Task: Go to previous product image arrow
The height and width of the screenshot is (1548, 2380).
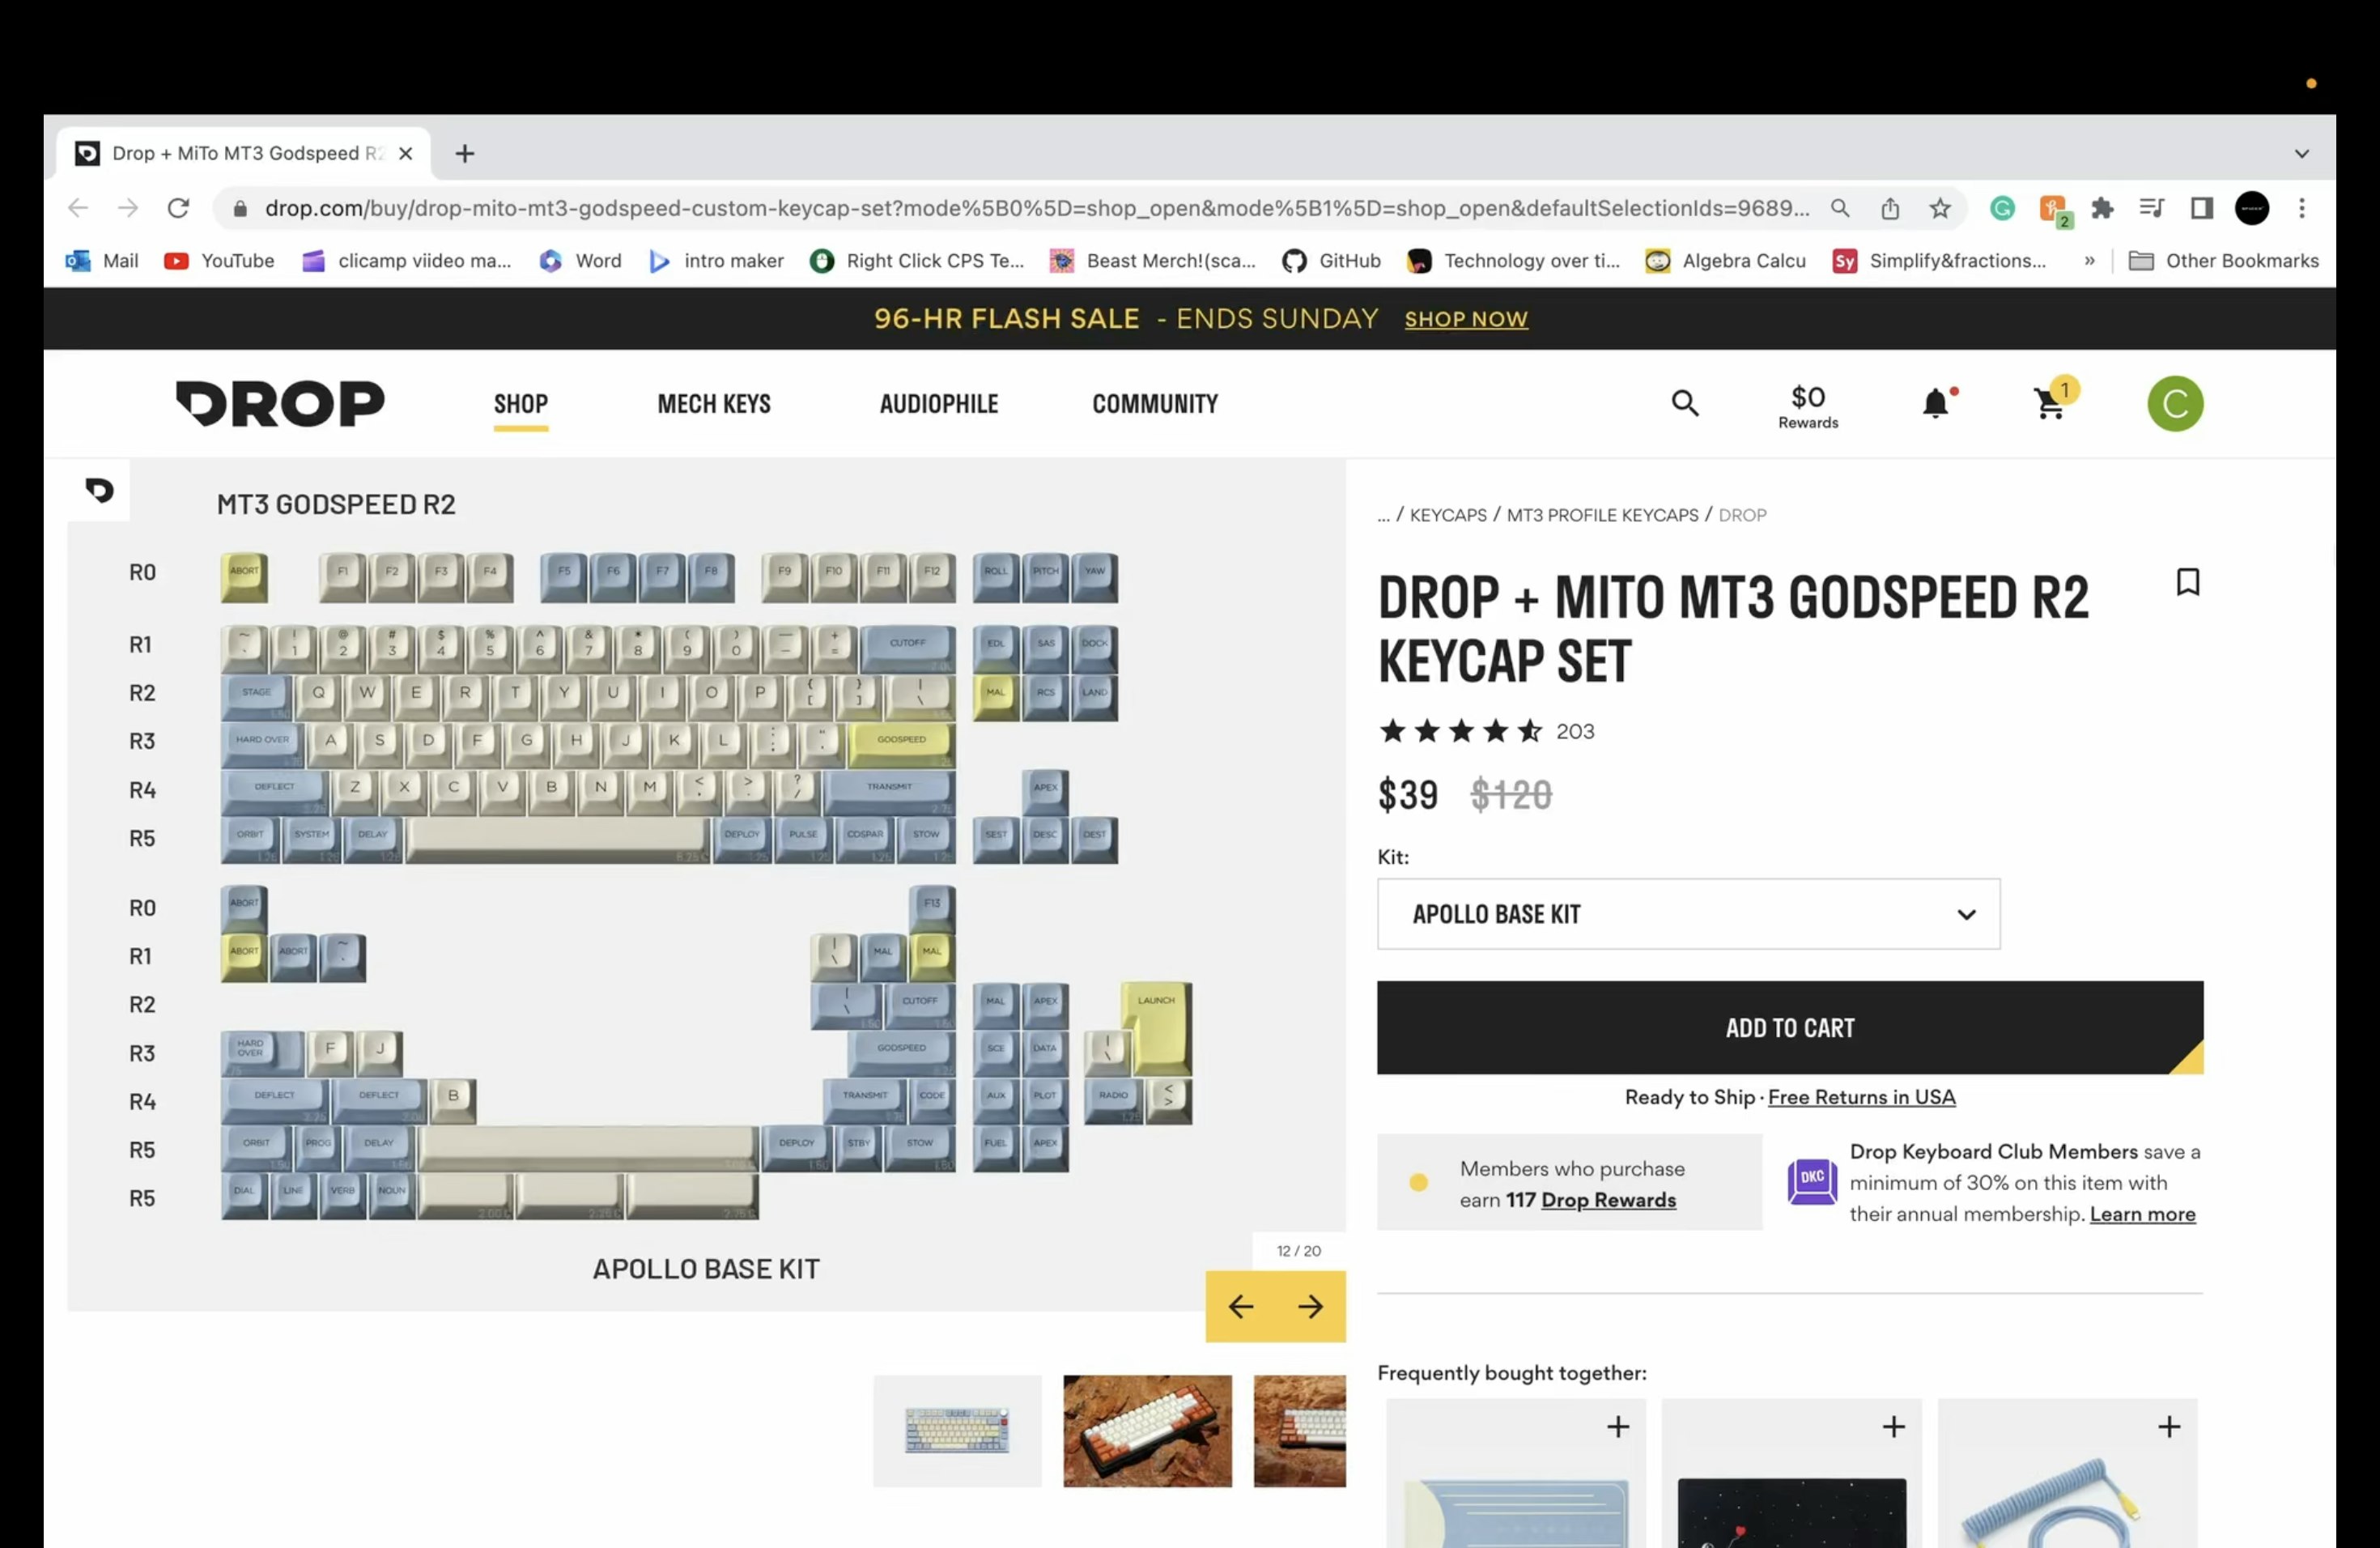Action: click(1240, 1307)
